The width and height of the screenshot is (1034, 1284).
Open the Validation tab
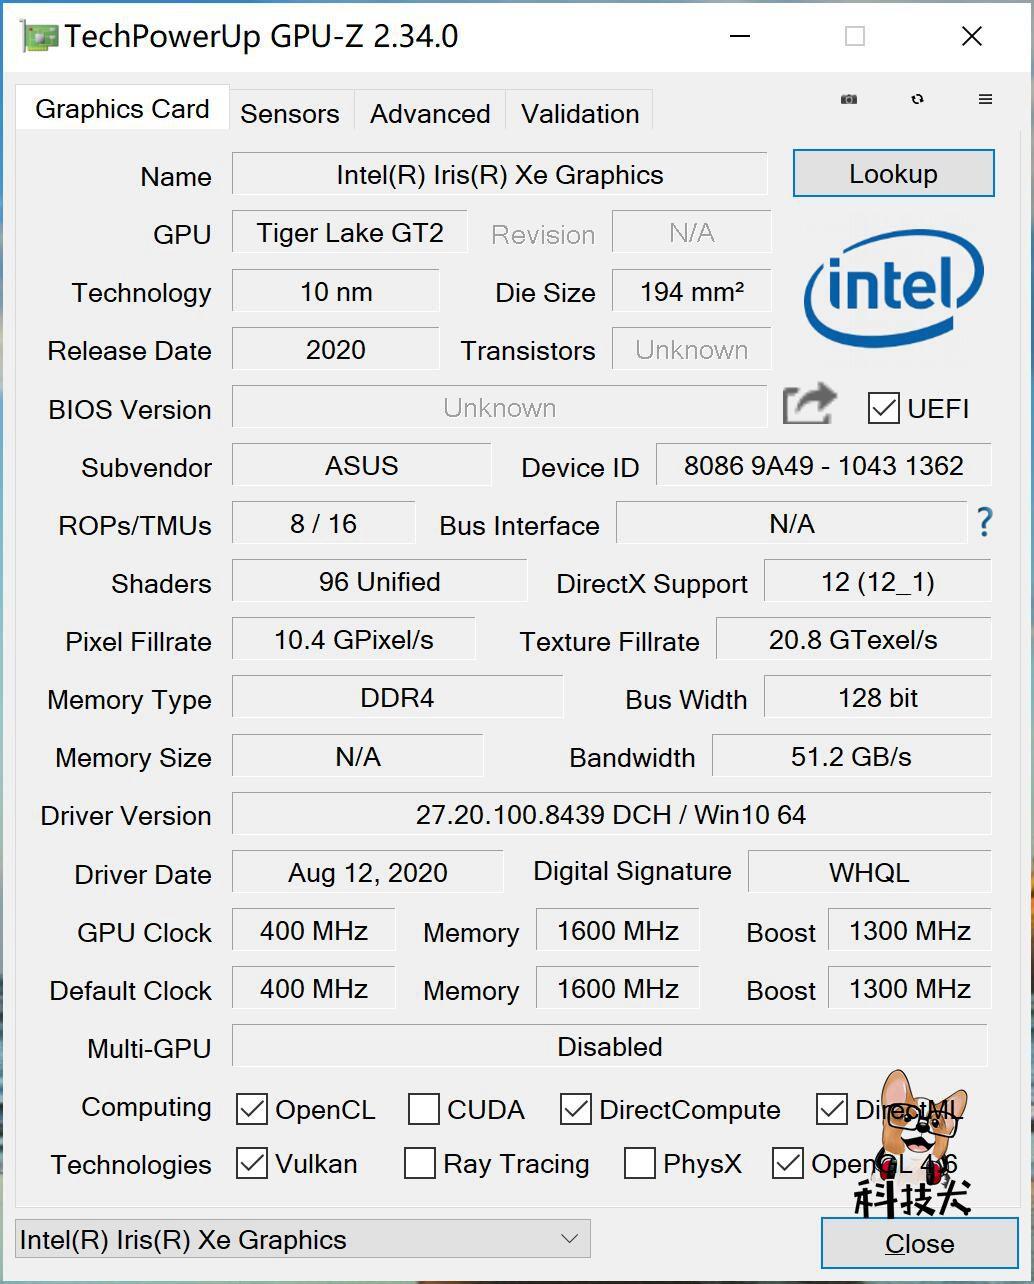pyautogui.click(x=580, y=113)
